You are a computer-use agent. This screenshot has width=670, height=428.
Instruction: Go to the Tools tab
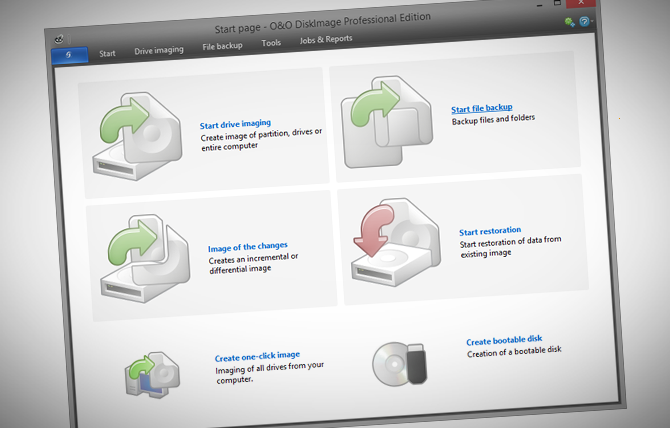271,43
